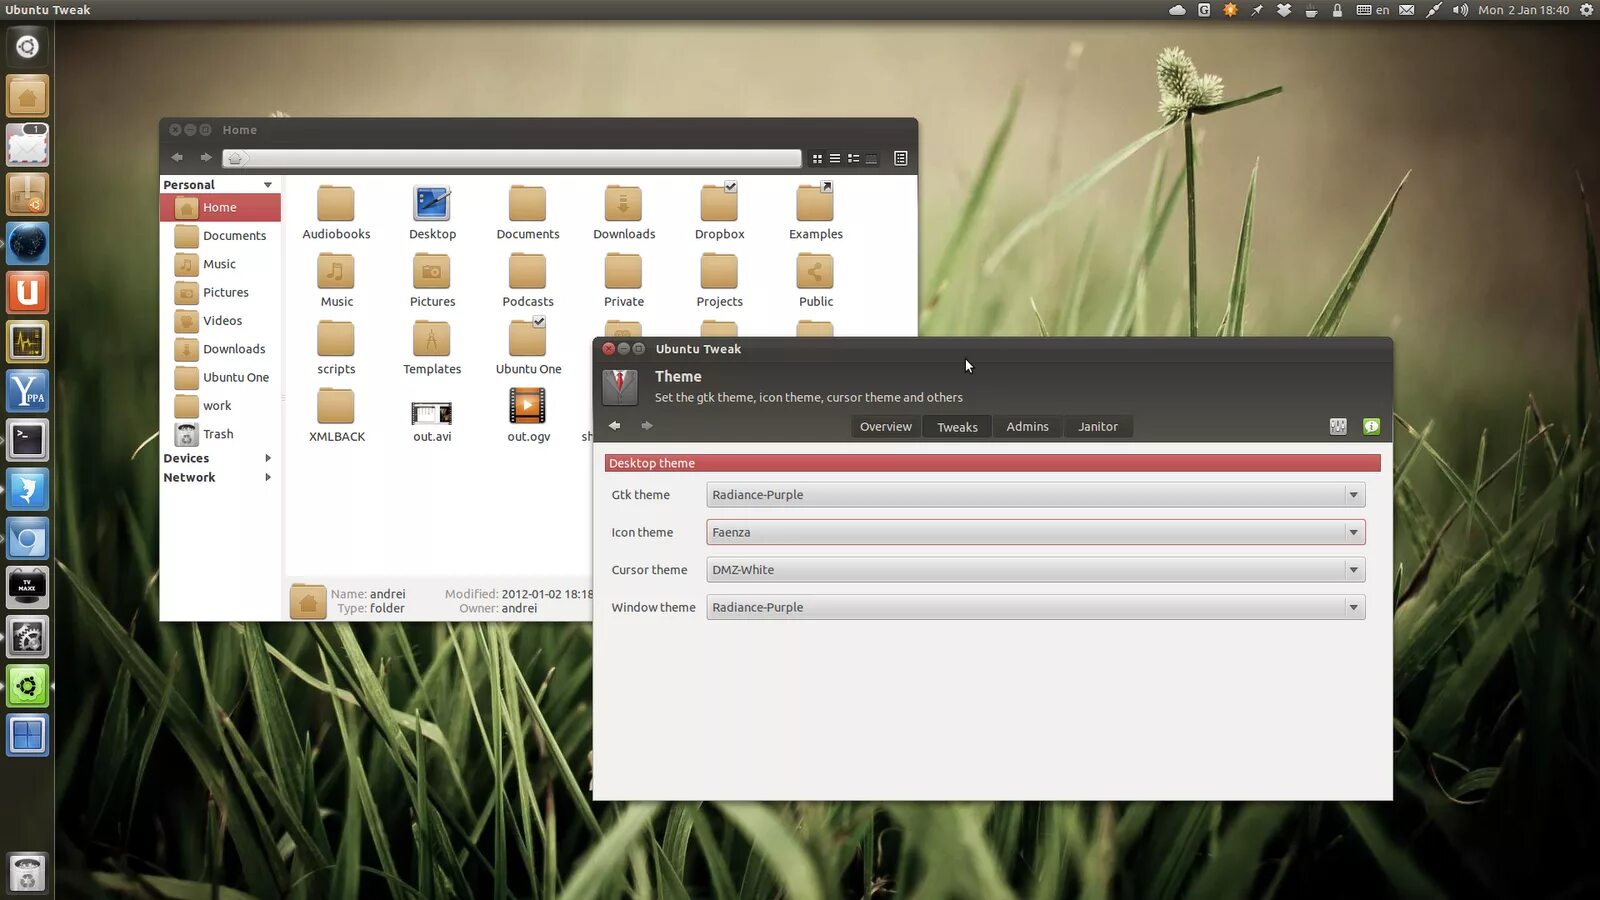The image size is (1600, 900).
Task: Open the Audiobooks folder in Home window
Action: pyautogui.click(x=336, y=212)
